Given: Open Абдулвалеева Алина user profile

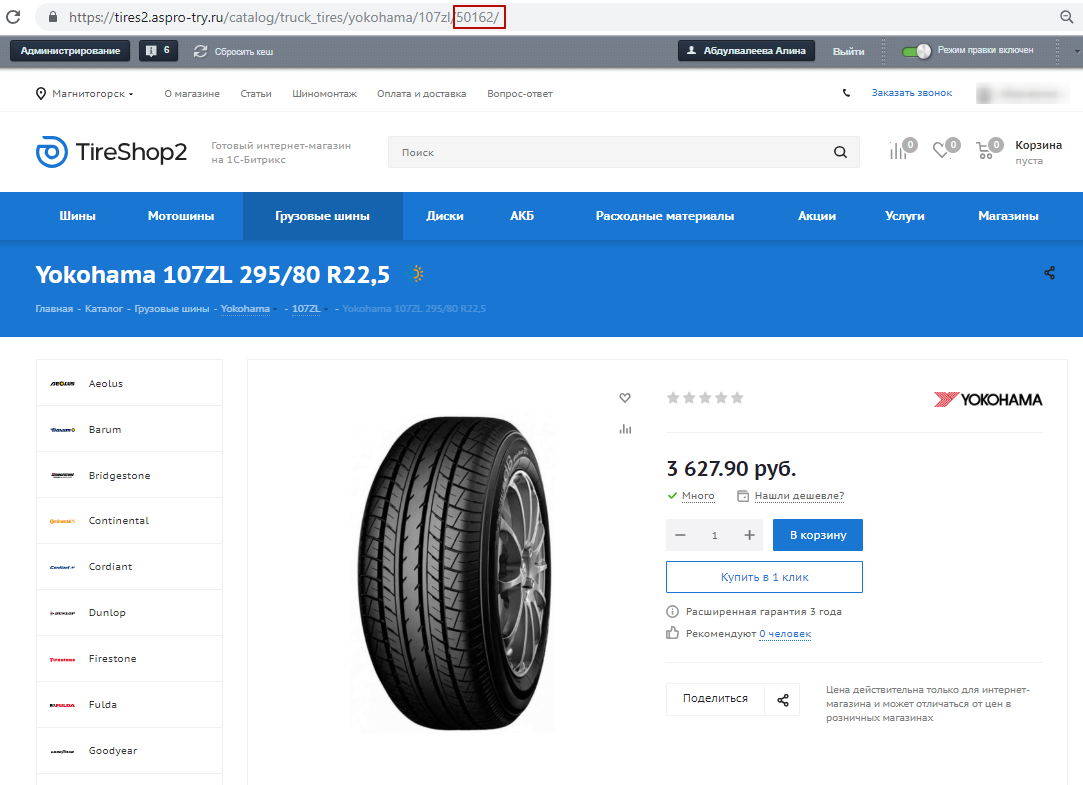Looking at the screenshot, I should click(x=746, y=50).
